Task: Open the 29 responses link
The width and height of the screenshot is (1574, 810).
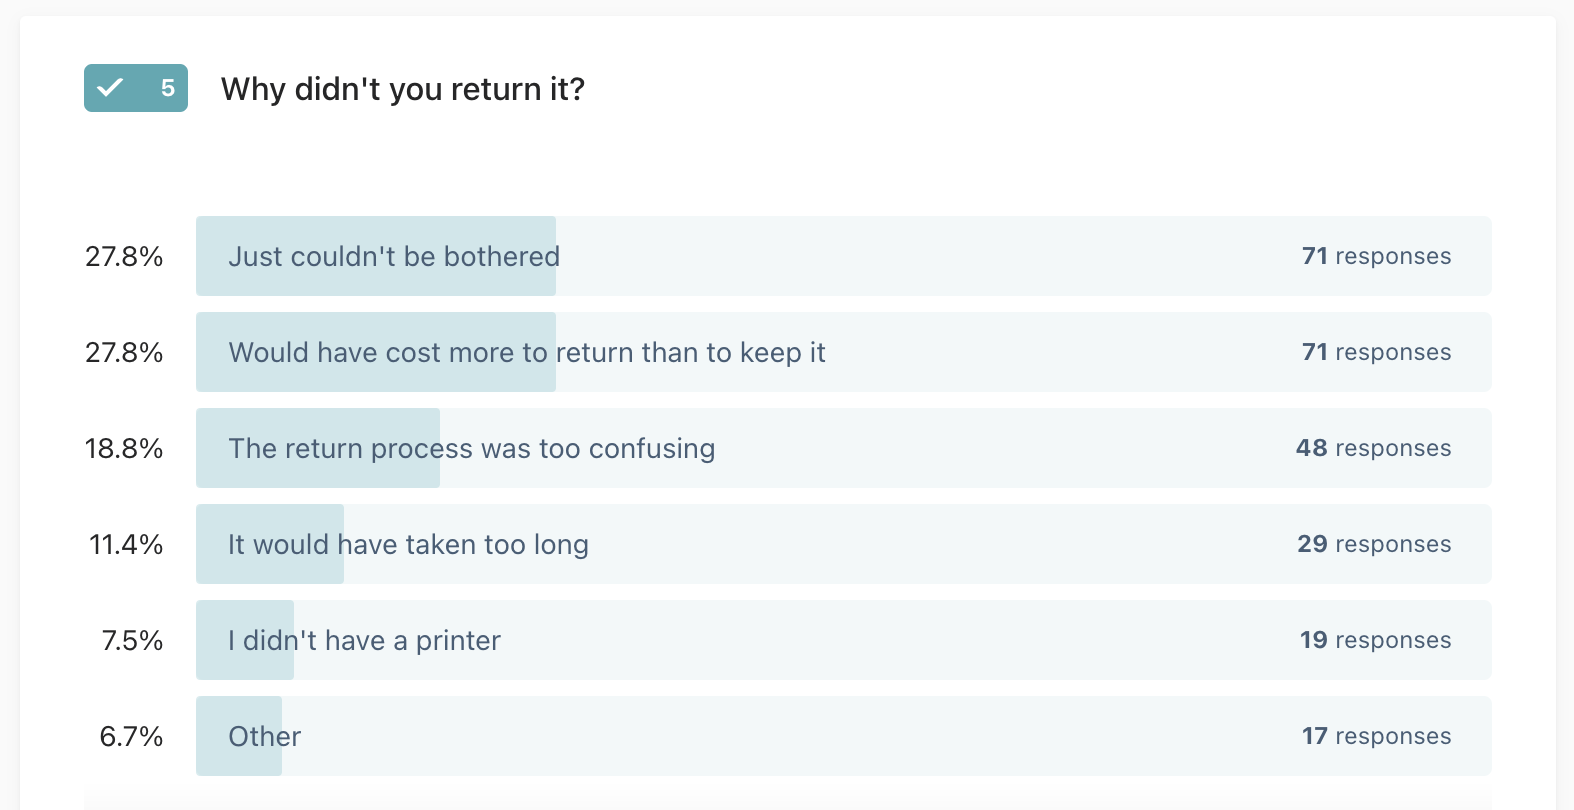Action: (x=1374, y=544)
